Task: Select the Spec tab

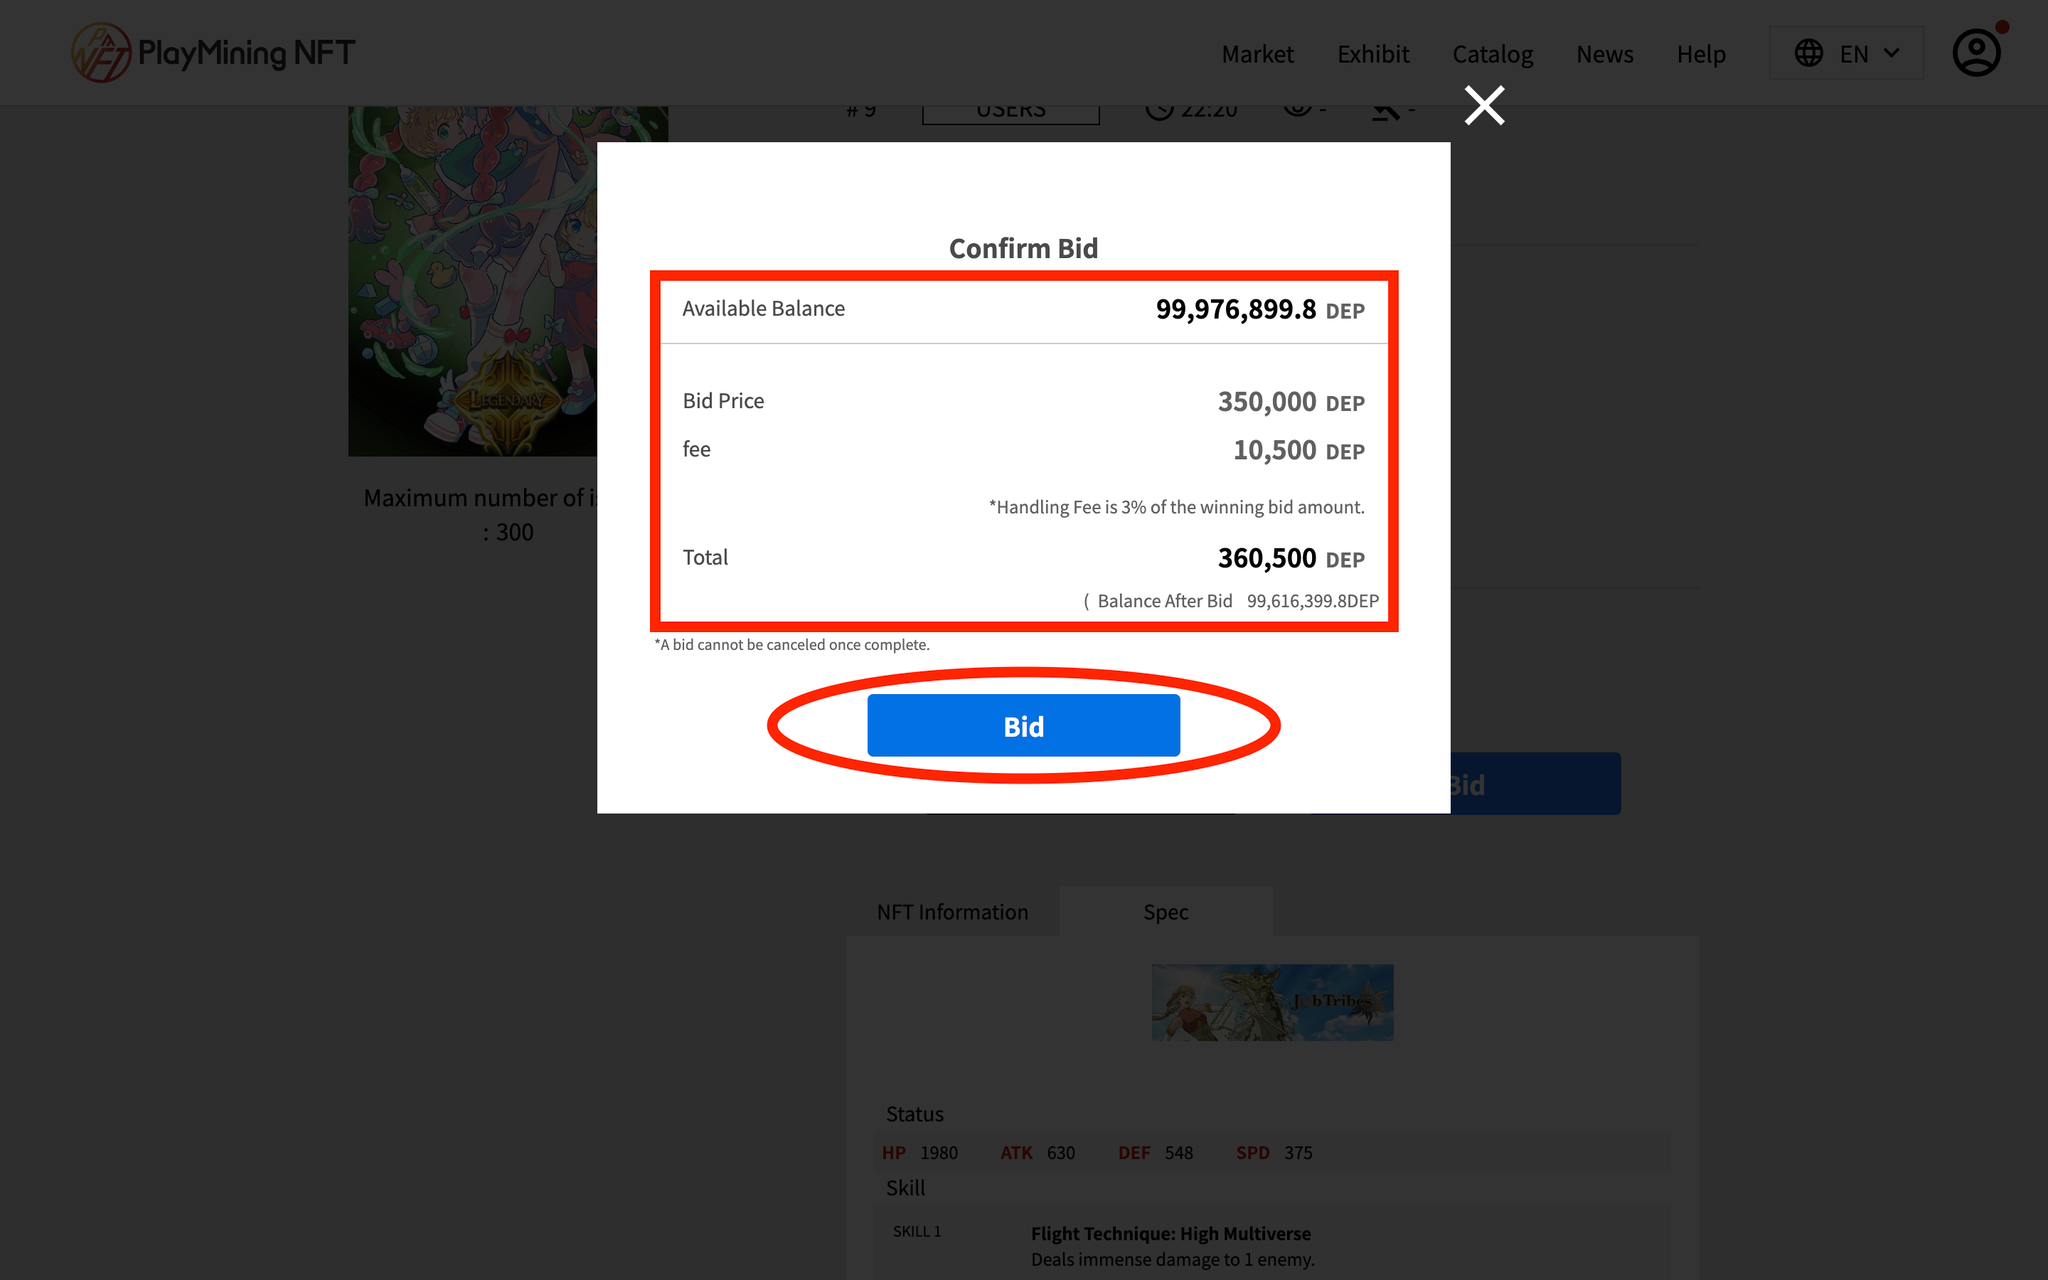Action: 1166,912
